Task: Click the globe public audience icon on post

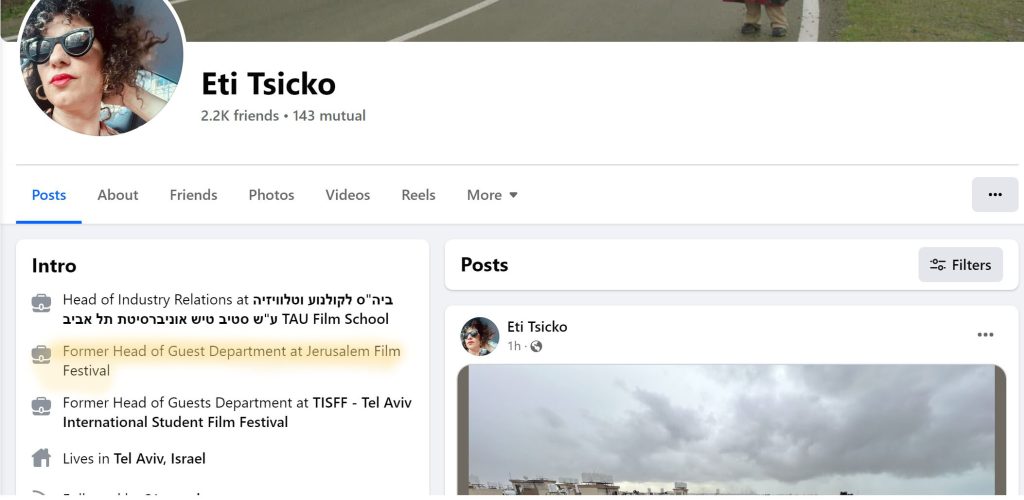Action: (x=536, y=346)
